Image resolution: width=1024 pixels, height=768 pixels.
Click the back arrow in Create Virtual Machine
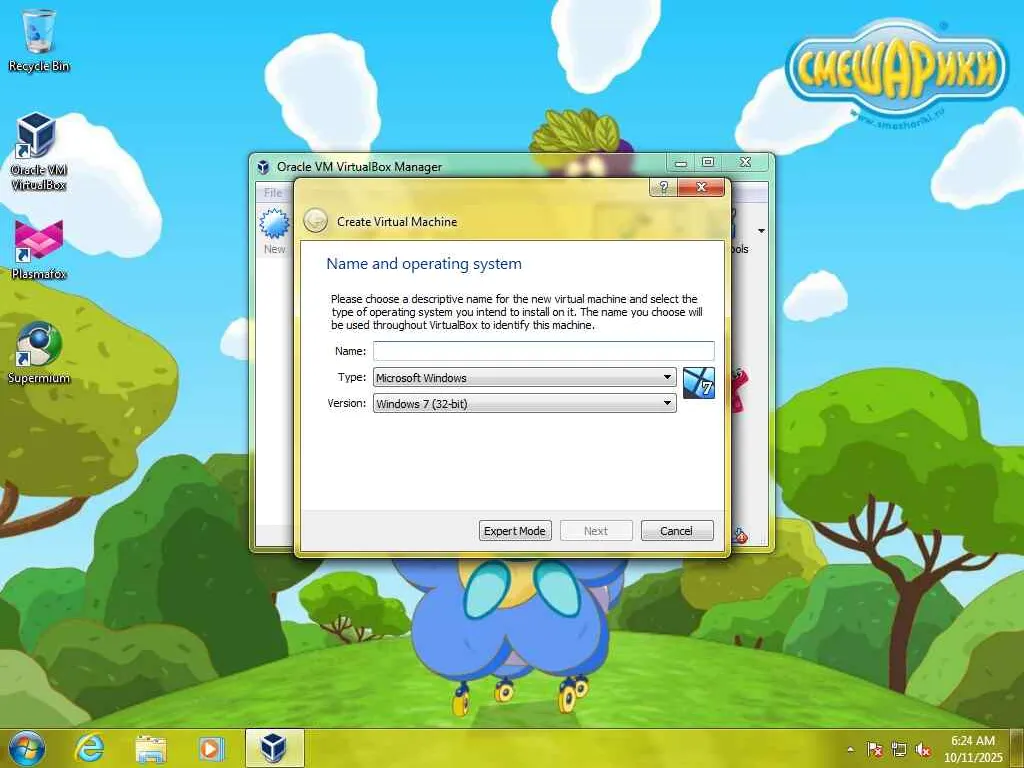[315, 221]
